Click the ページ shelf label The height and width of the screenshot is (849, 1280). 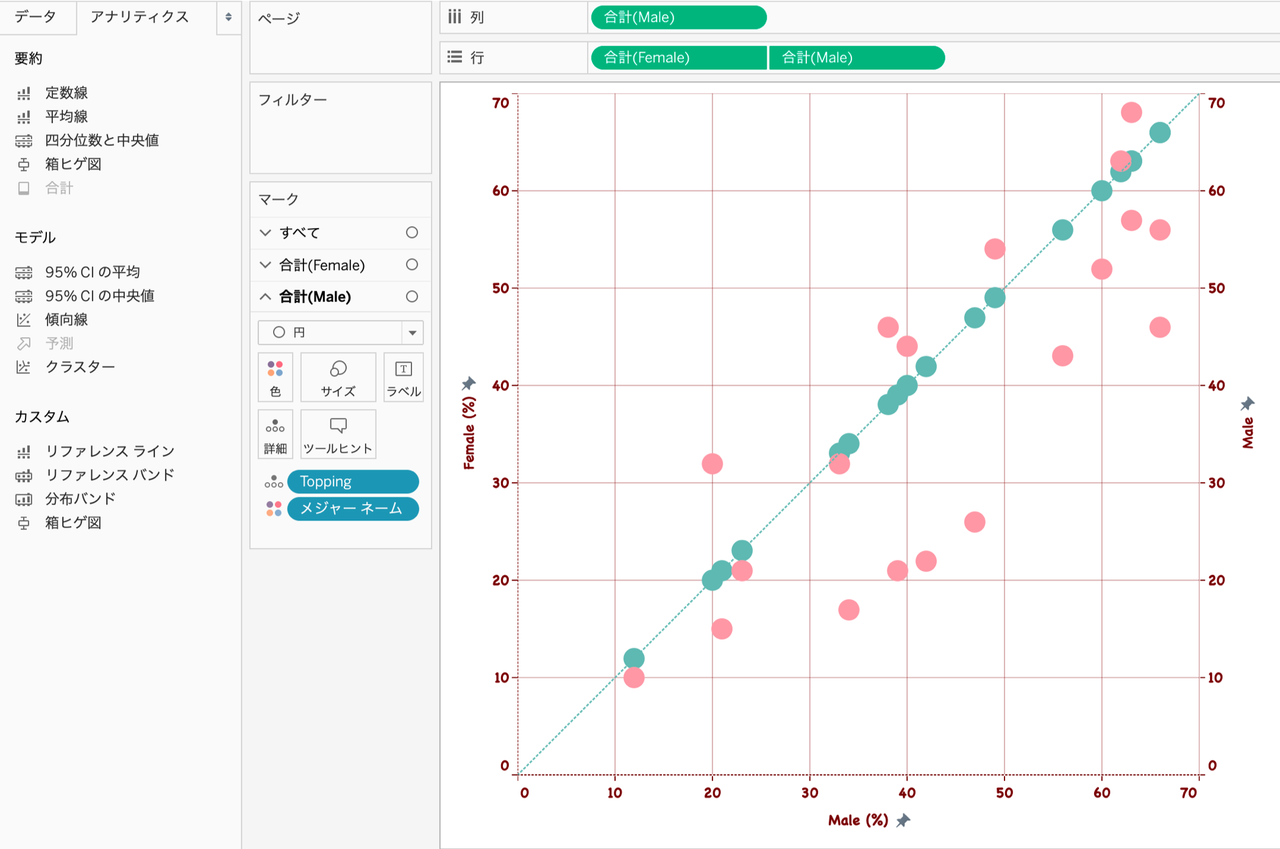click(279, 18)
